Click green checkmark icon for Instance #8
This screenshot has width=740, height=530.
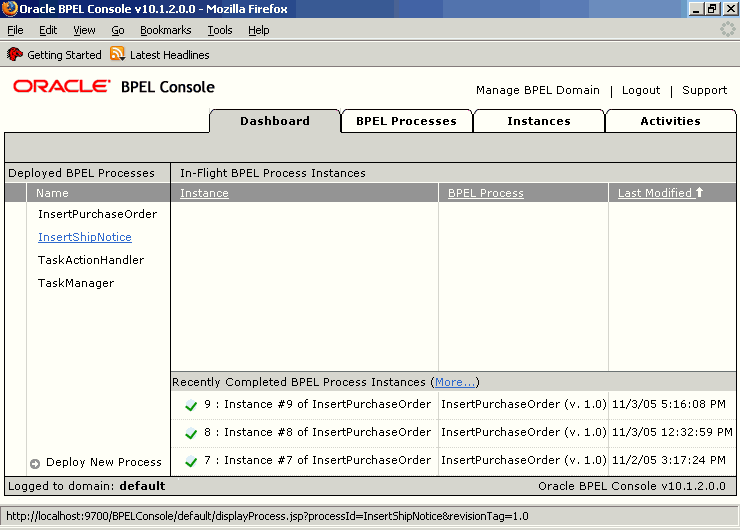click(191, 433)
